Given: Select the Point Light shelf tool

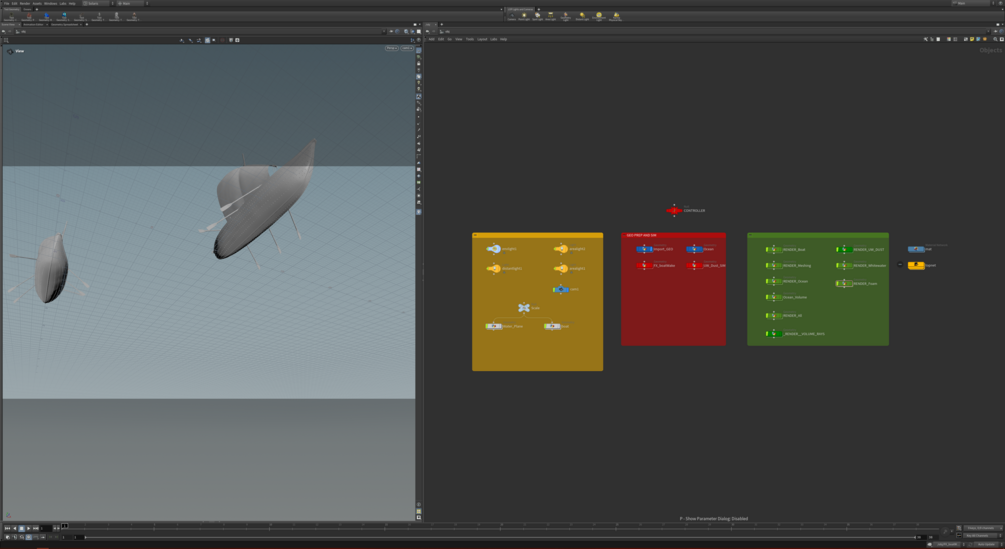Looking at the screenshot, I should point(524,16).
